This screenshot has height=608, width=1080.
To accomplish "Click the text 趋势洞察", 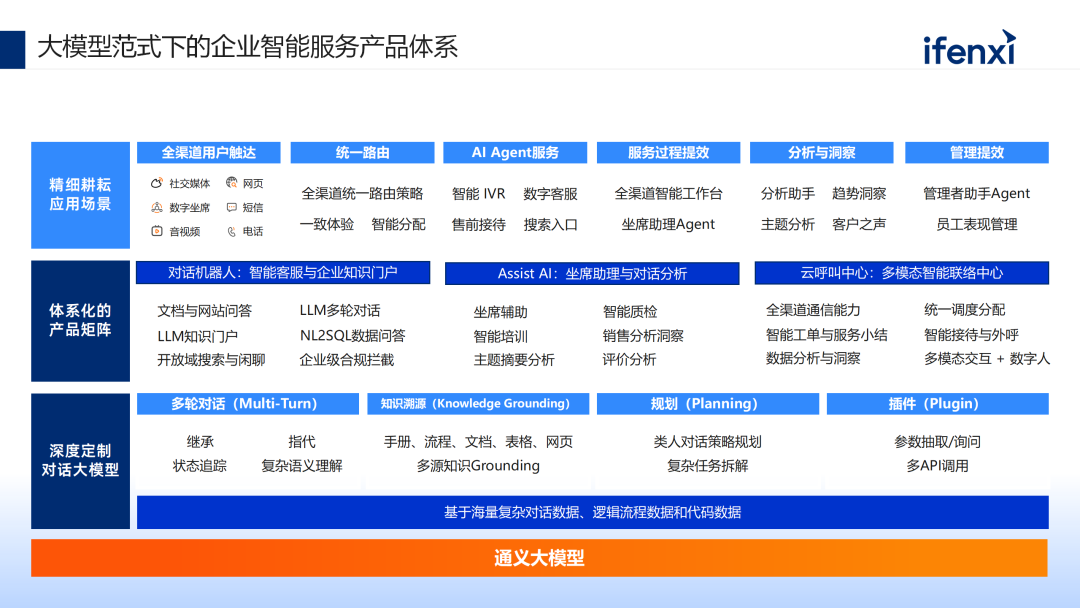I will click(859, 194).
